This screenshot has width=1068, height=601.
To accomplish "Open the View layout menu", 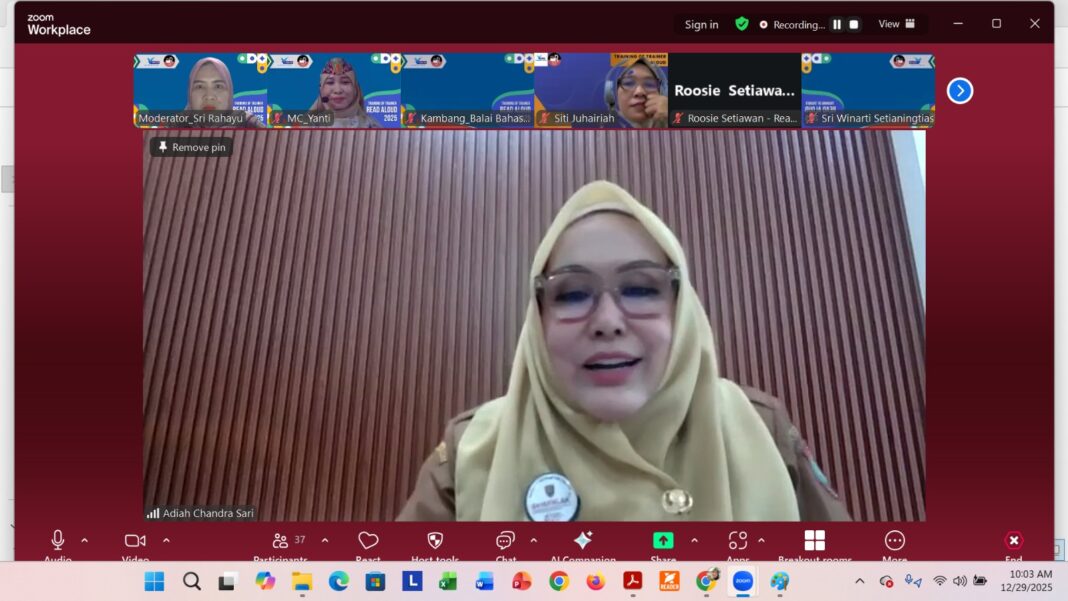I will (896, 24).
